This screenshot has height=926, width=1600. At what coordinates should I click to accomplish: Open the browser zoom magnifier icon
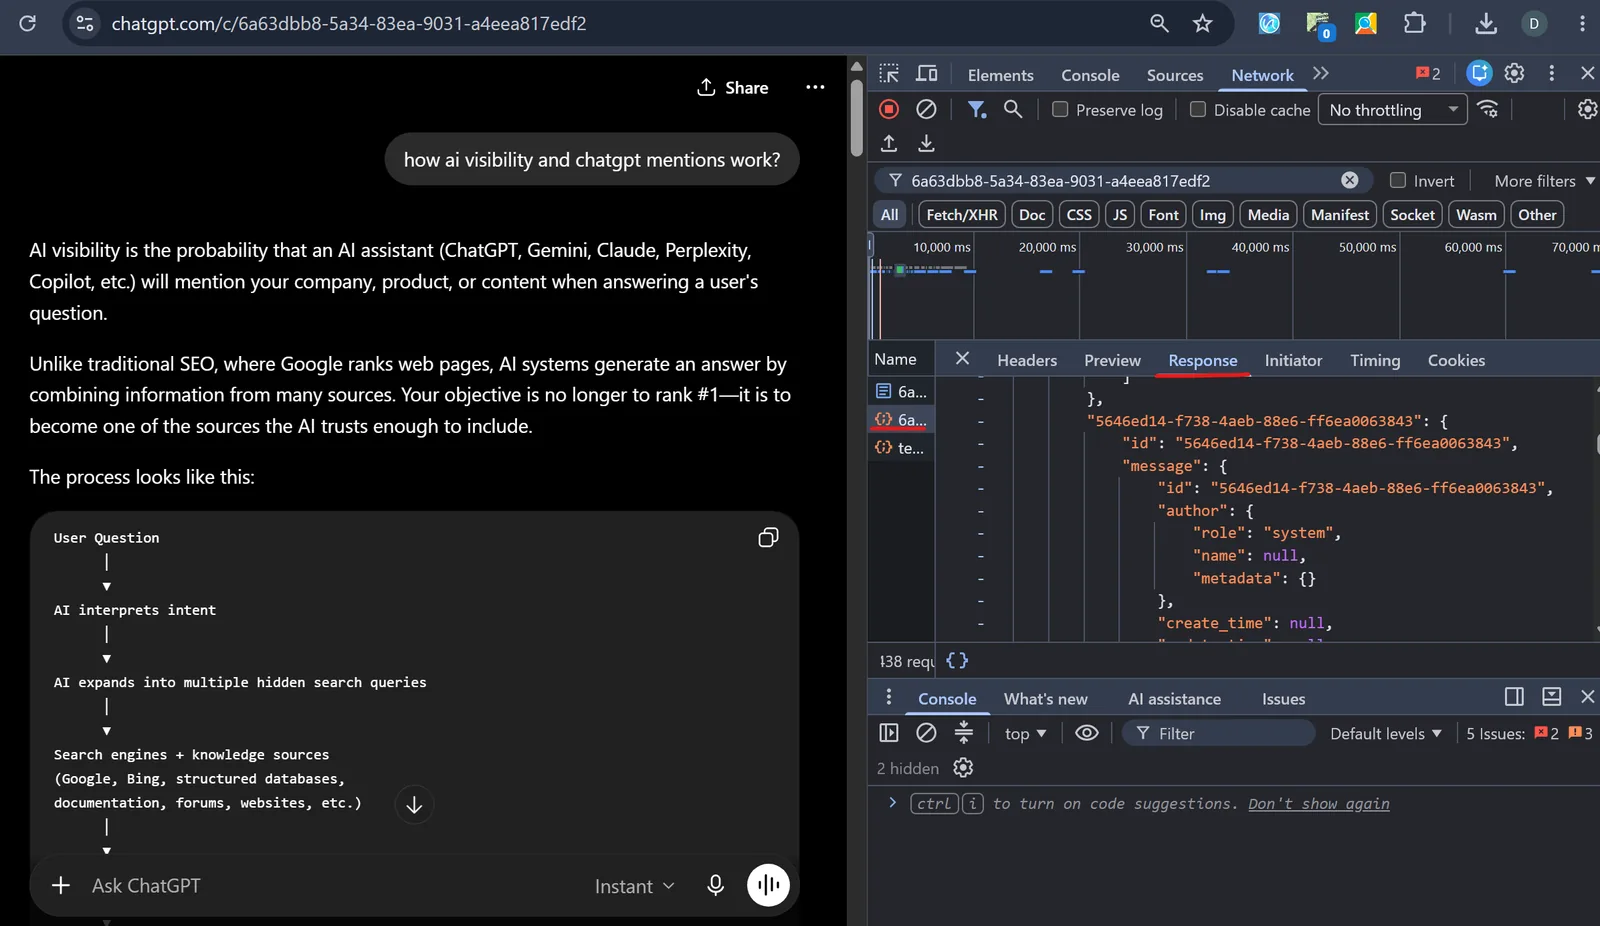1159,23
